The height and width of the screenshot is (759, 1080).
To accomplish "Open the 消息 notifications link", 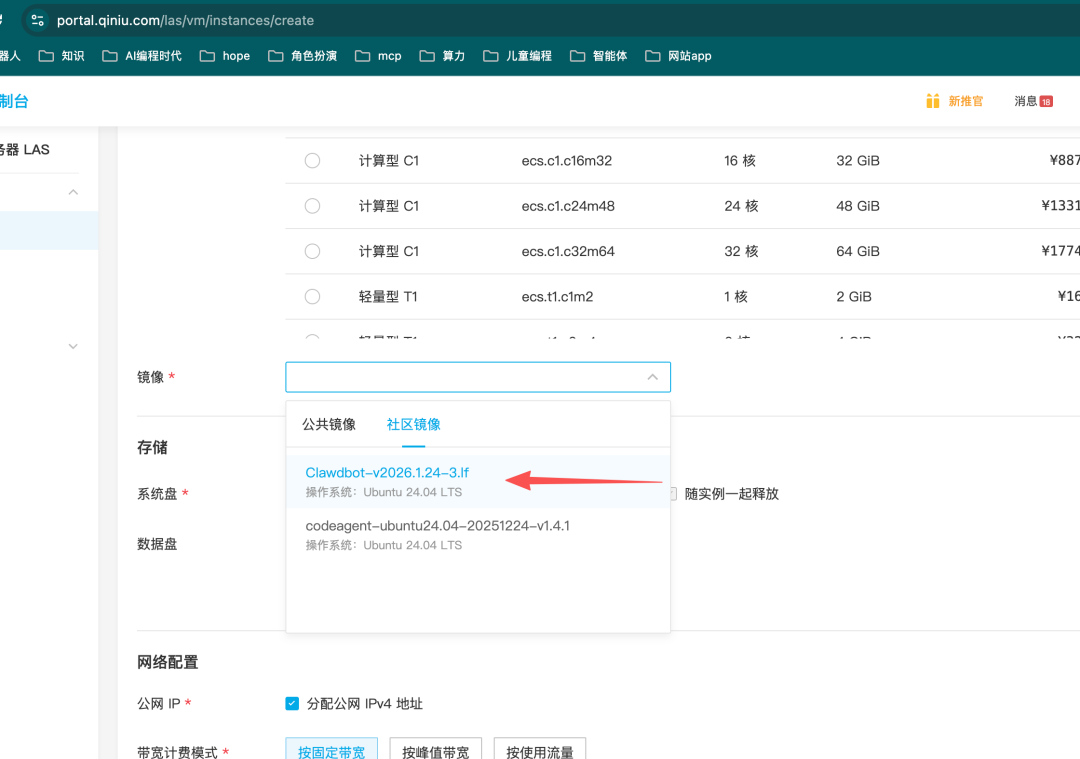I will tap(1025, 101).
